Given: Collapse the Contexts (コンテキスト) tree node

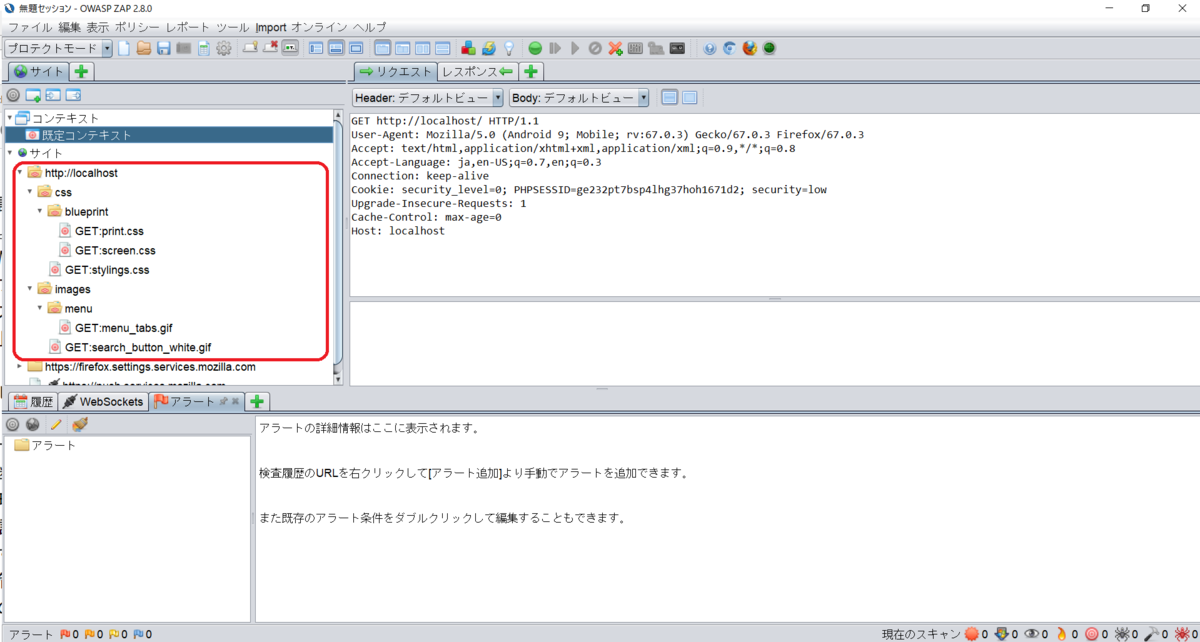Looking at the screenshot, I should pos(9,118).
